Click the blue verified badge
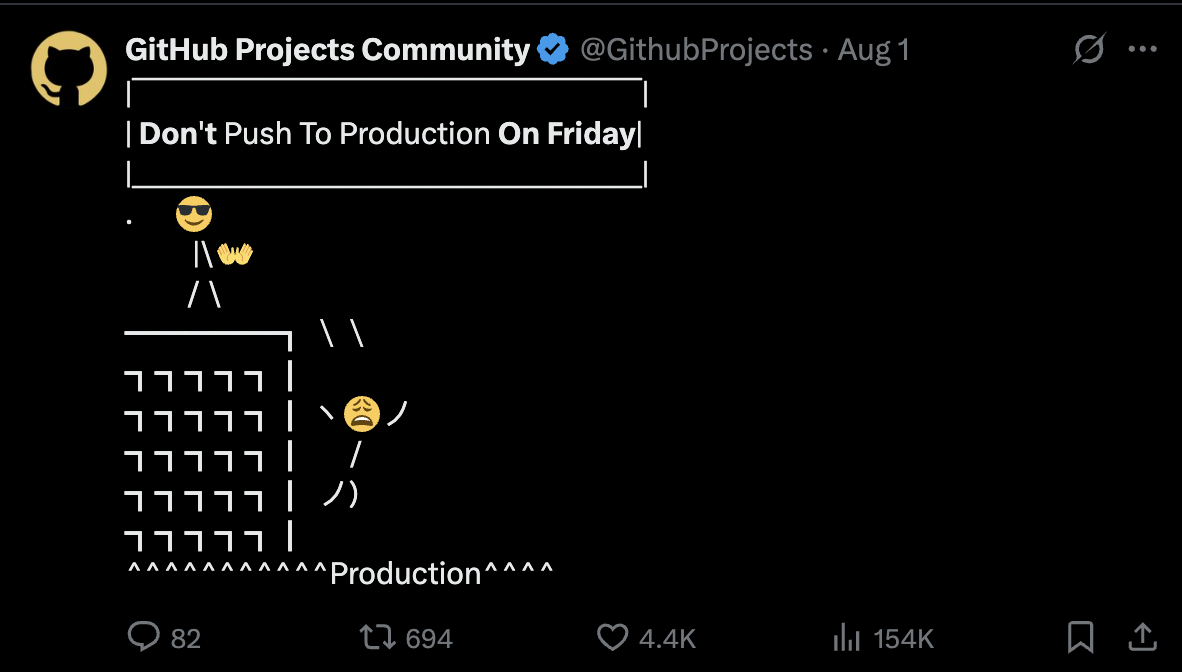 pos(553,50)
